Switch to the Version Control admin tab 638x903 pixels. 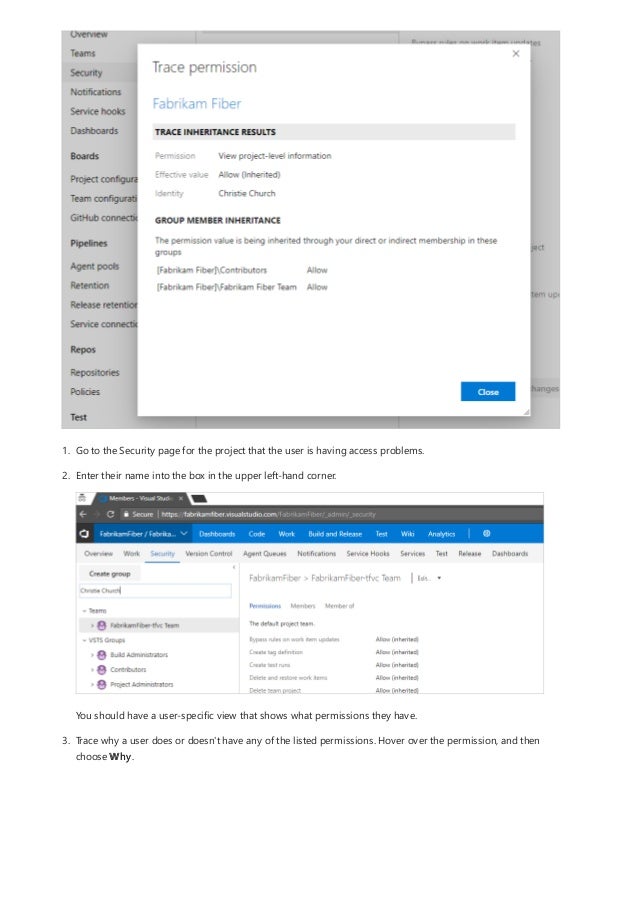coord(209,553)
